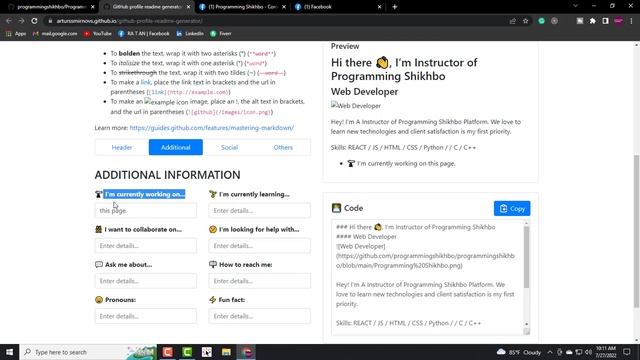This screenshot has height=360, width=640.
Task: Click the mailbox icon beside 'How to reach me'
Action: coord(213,264)
